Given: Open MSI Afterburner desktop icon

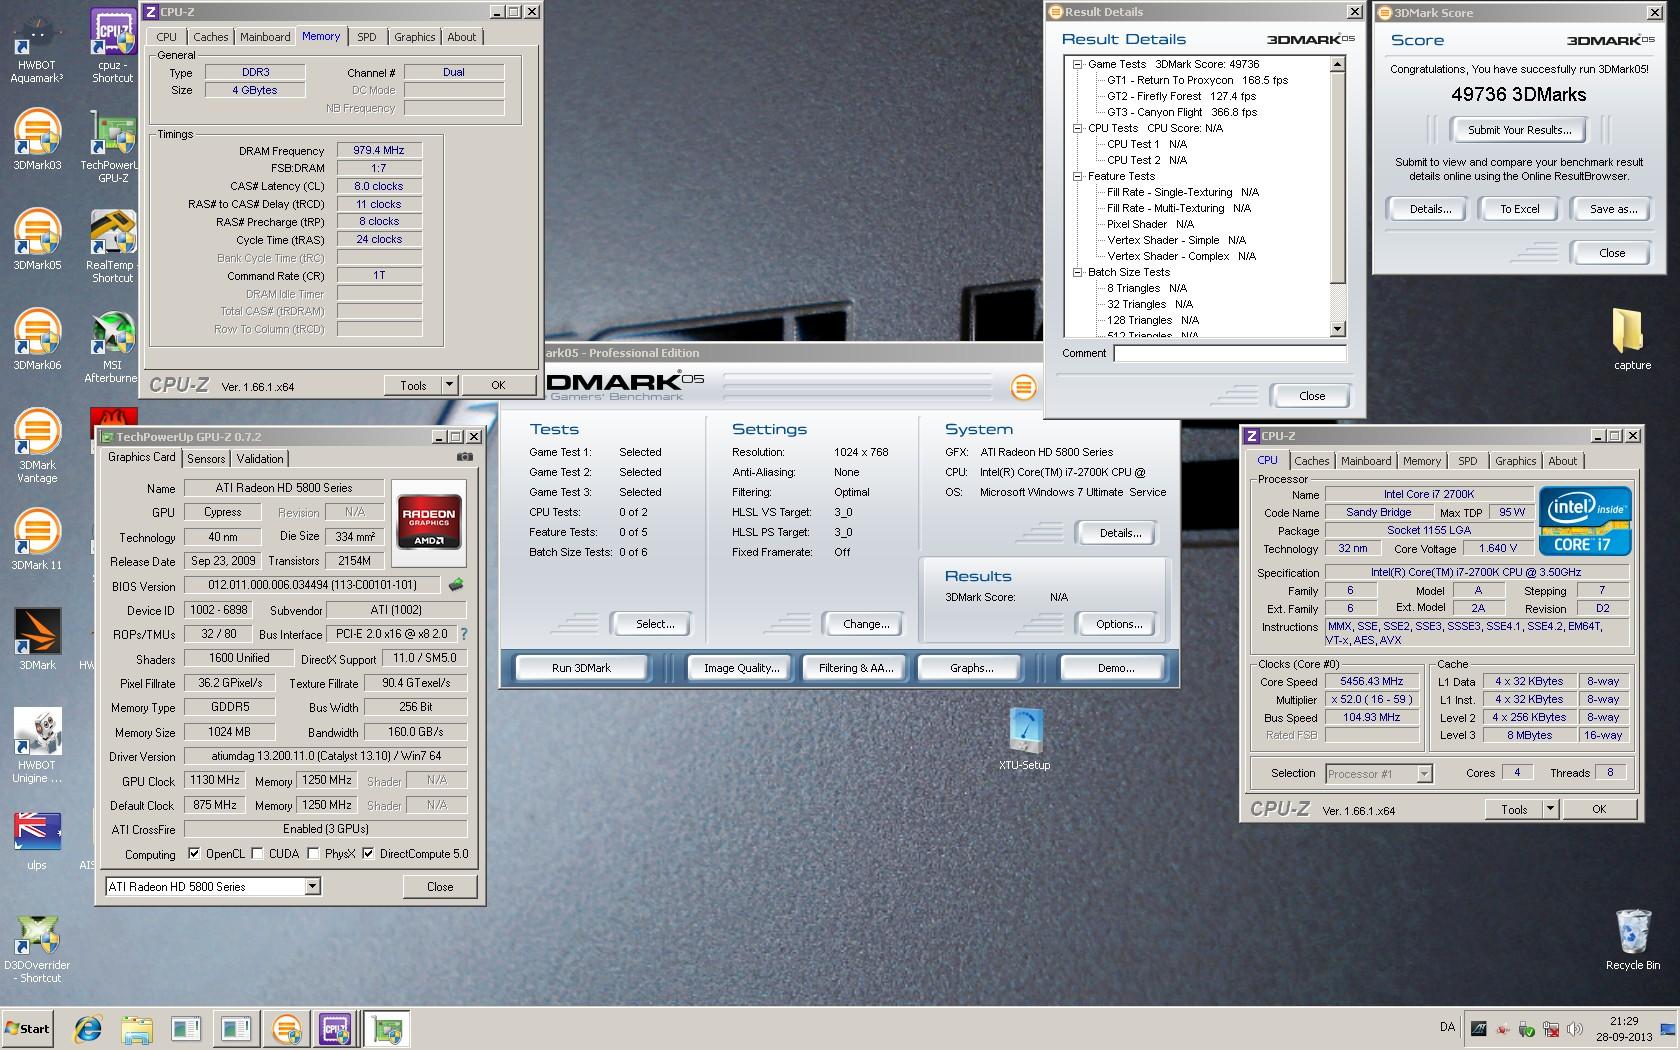Looking at the screenshot, I should [112, 347].
